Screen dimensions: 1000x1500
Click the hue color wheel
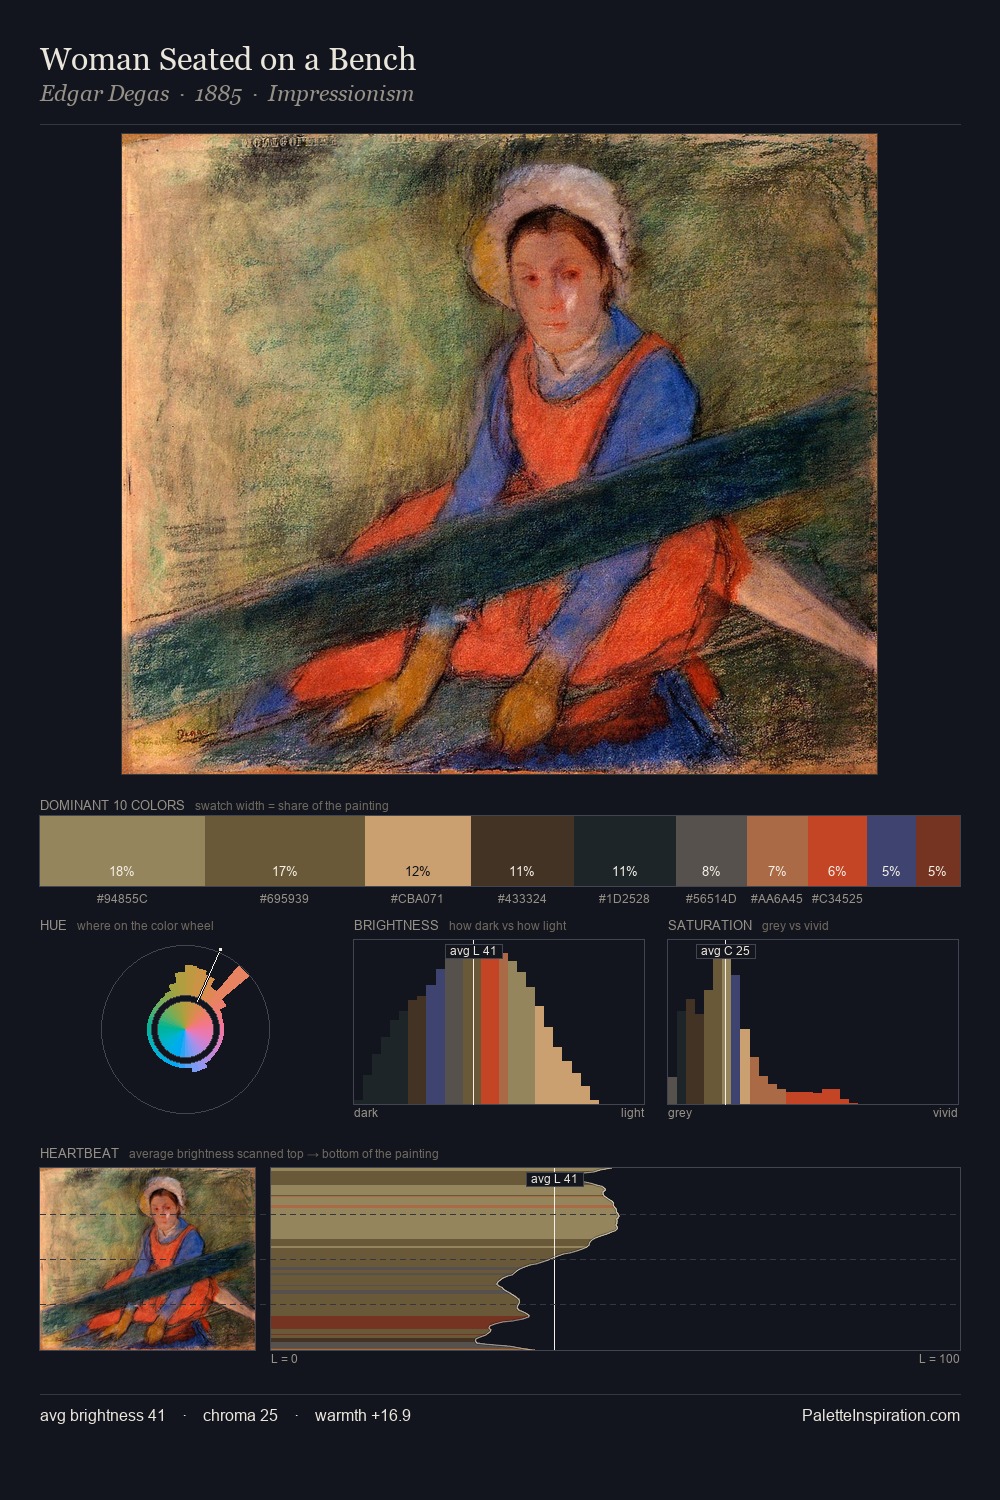tap(185, 1029)
